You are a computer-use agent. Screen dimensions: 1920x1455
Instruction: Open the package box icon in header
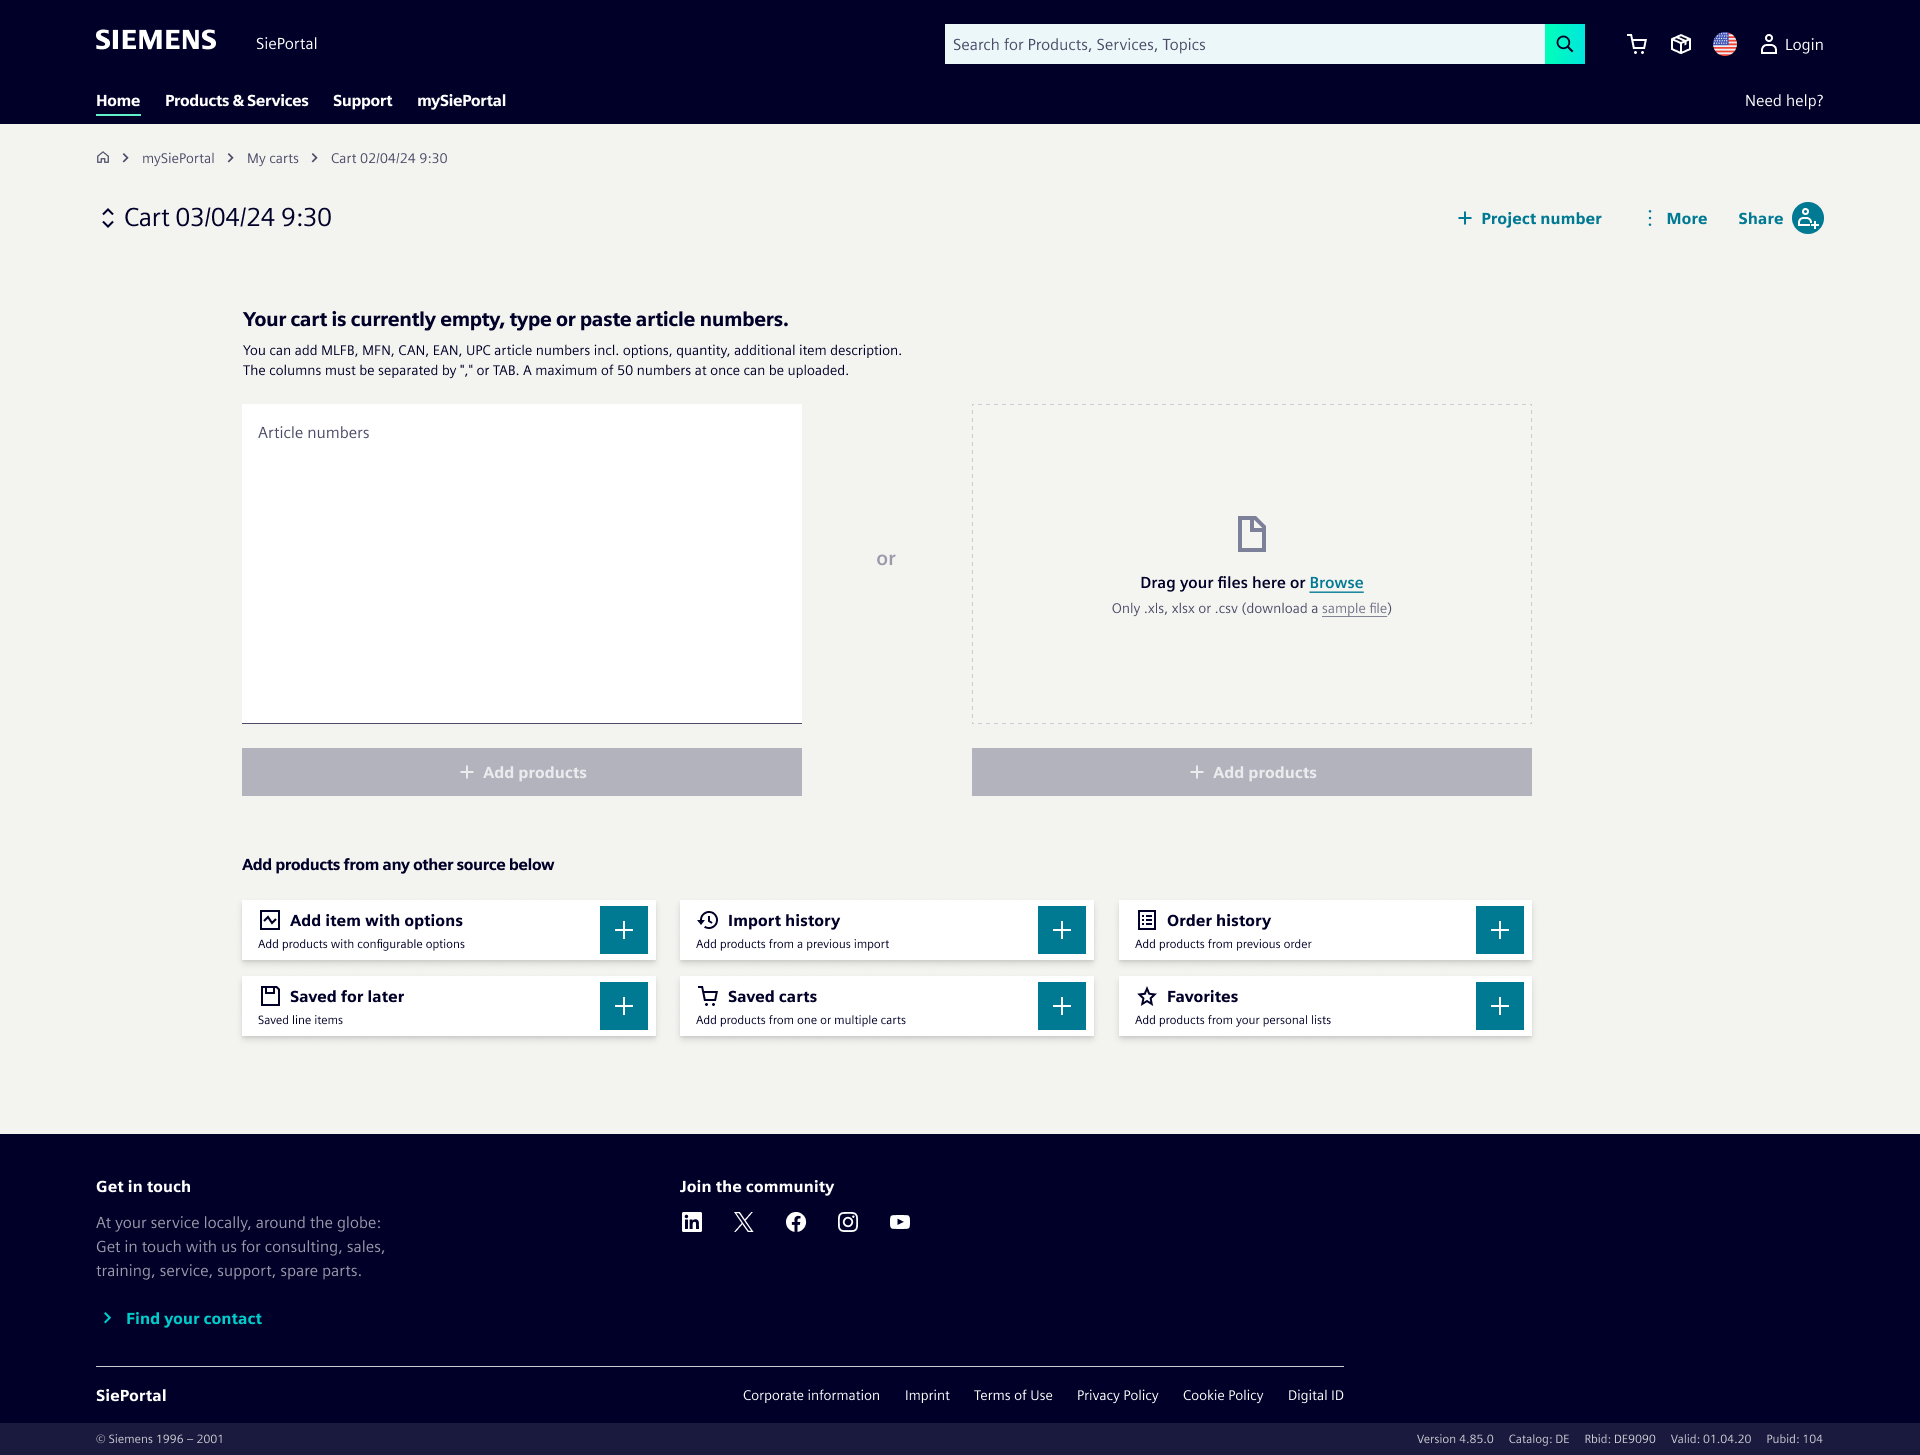tap(1681, 44)
